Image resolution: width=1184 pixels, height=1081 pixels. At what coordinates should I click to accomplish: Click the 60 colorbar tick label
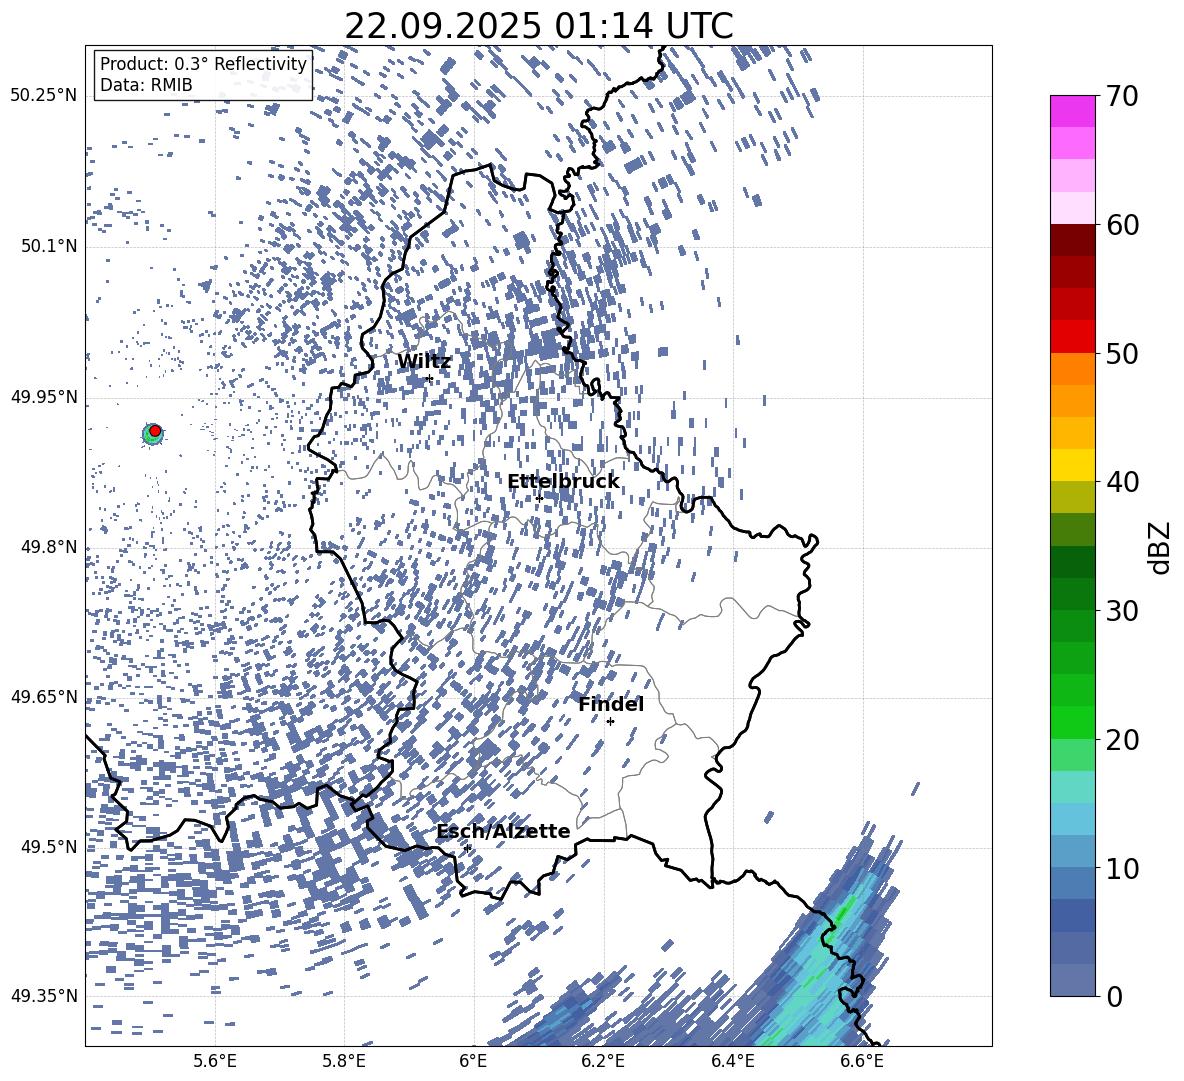point(1122,225)
